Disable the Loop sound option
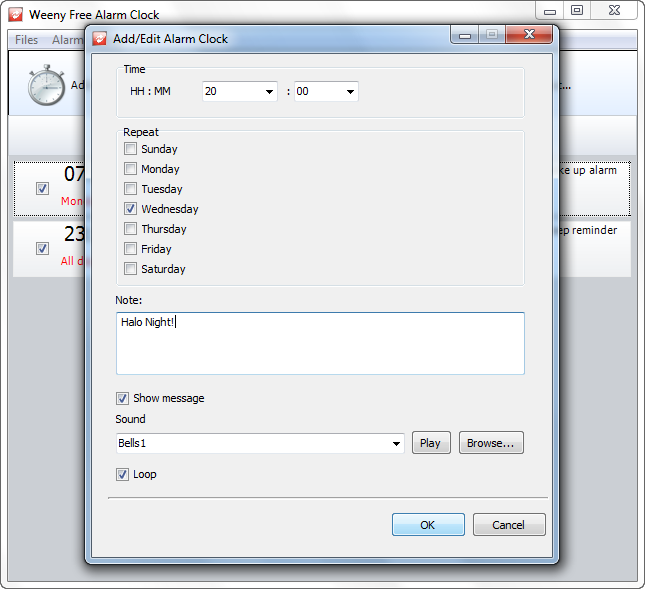Image resolution: width=645 pixels, height=589 pixels. point(123,474)
